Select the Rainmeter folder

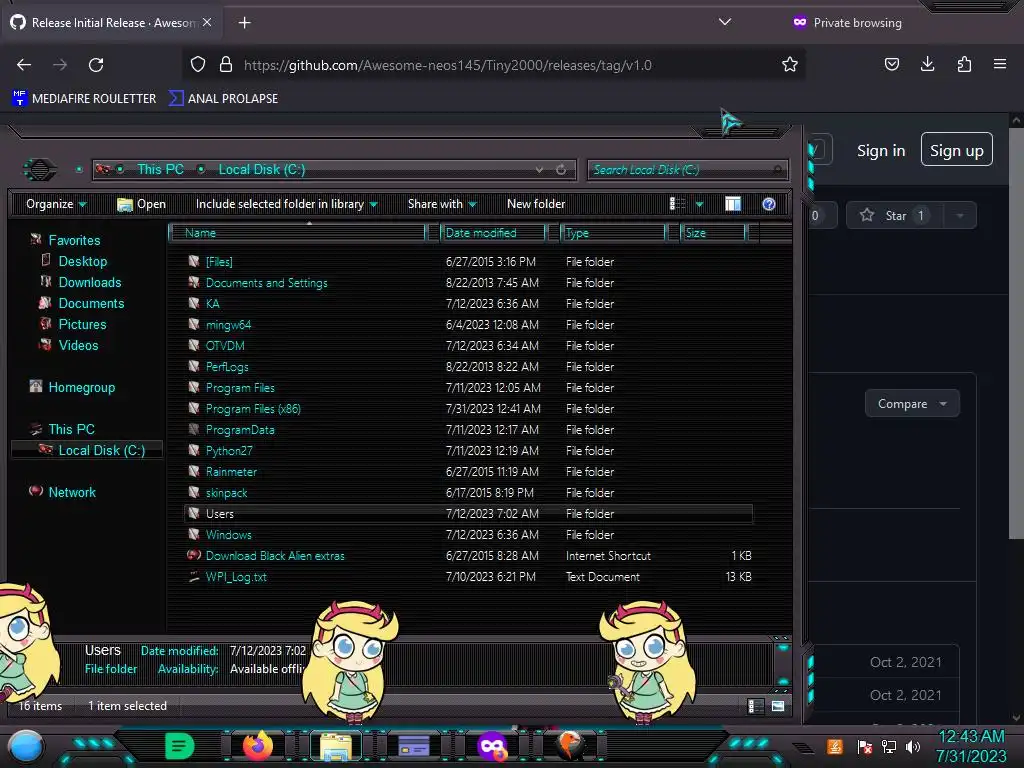(x=231, y=472)
